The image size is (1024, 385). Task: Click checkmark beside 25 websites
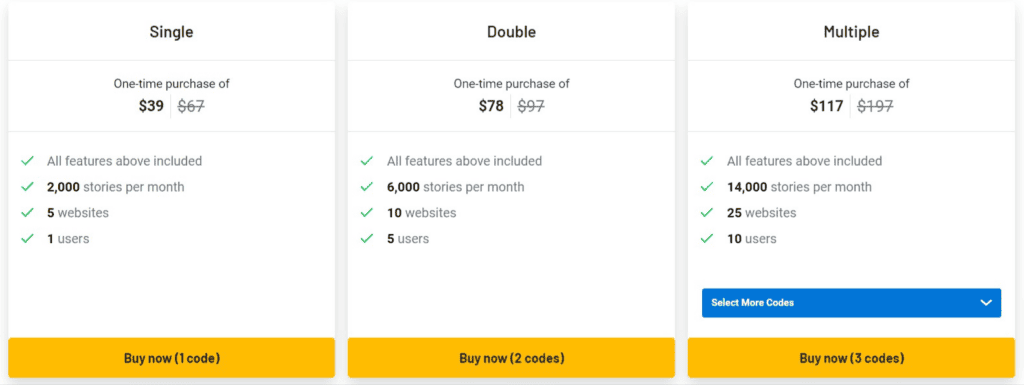pos(707,213)
